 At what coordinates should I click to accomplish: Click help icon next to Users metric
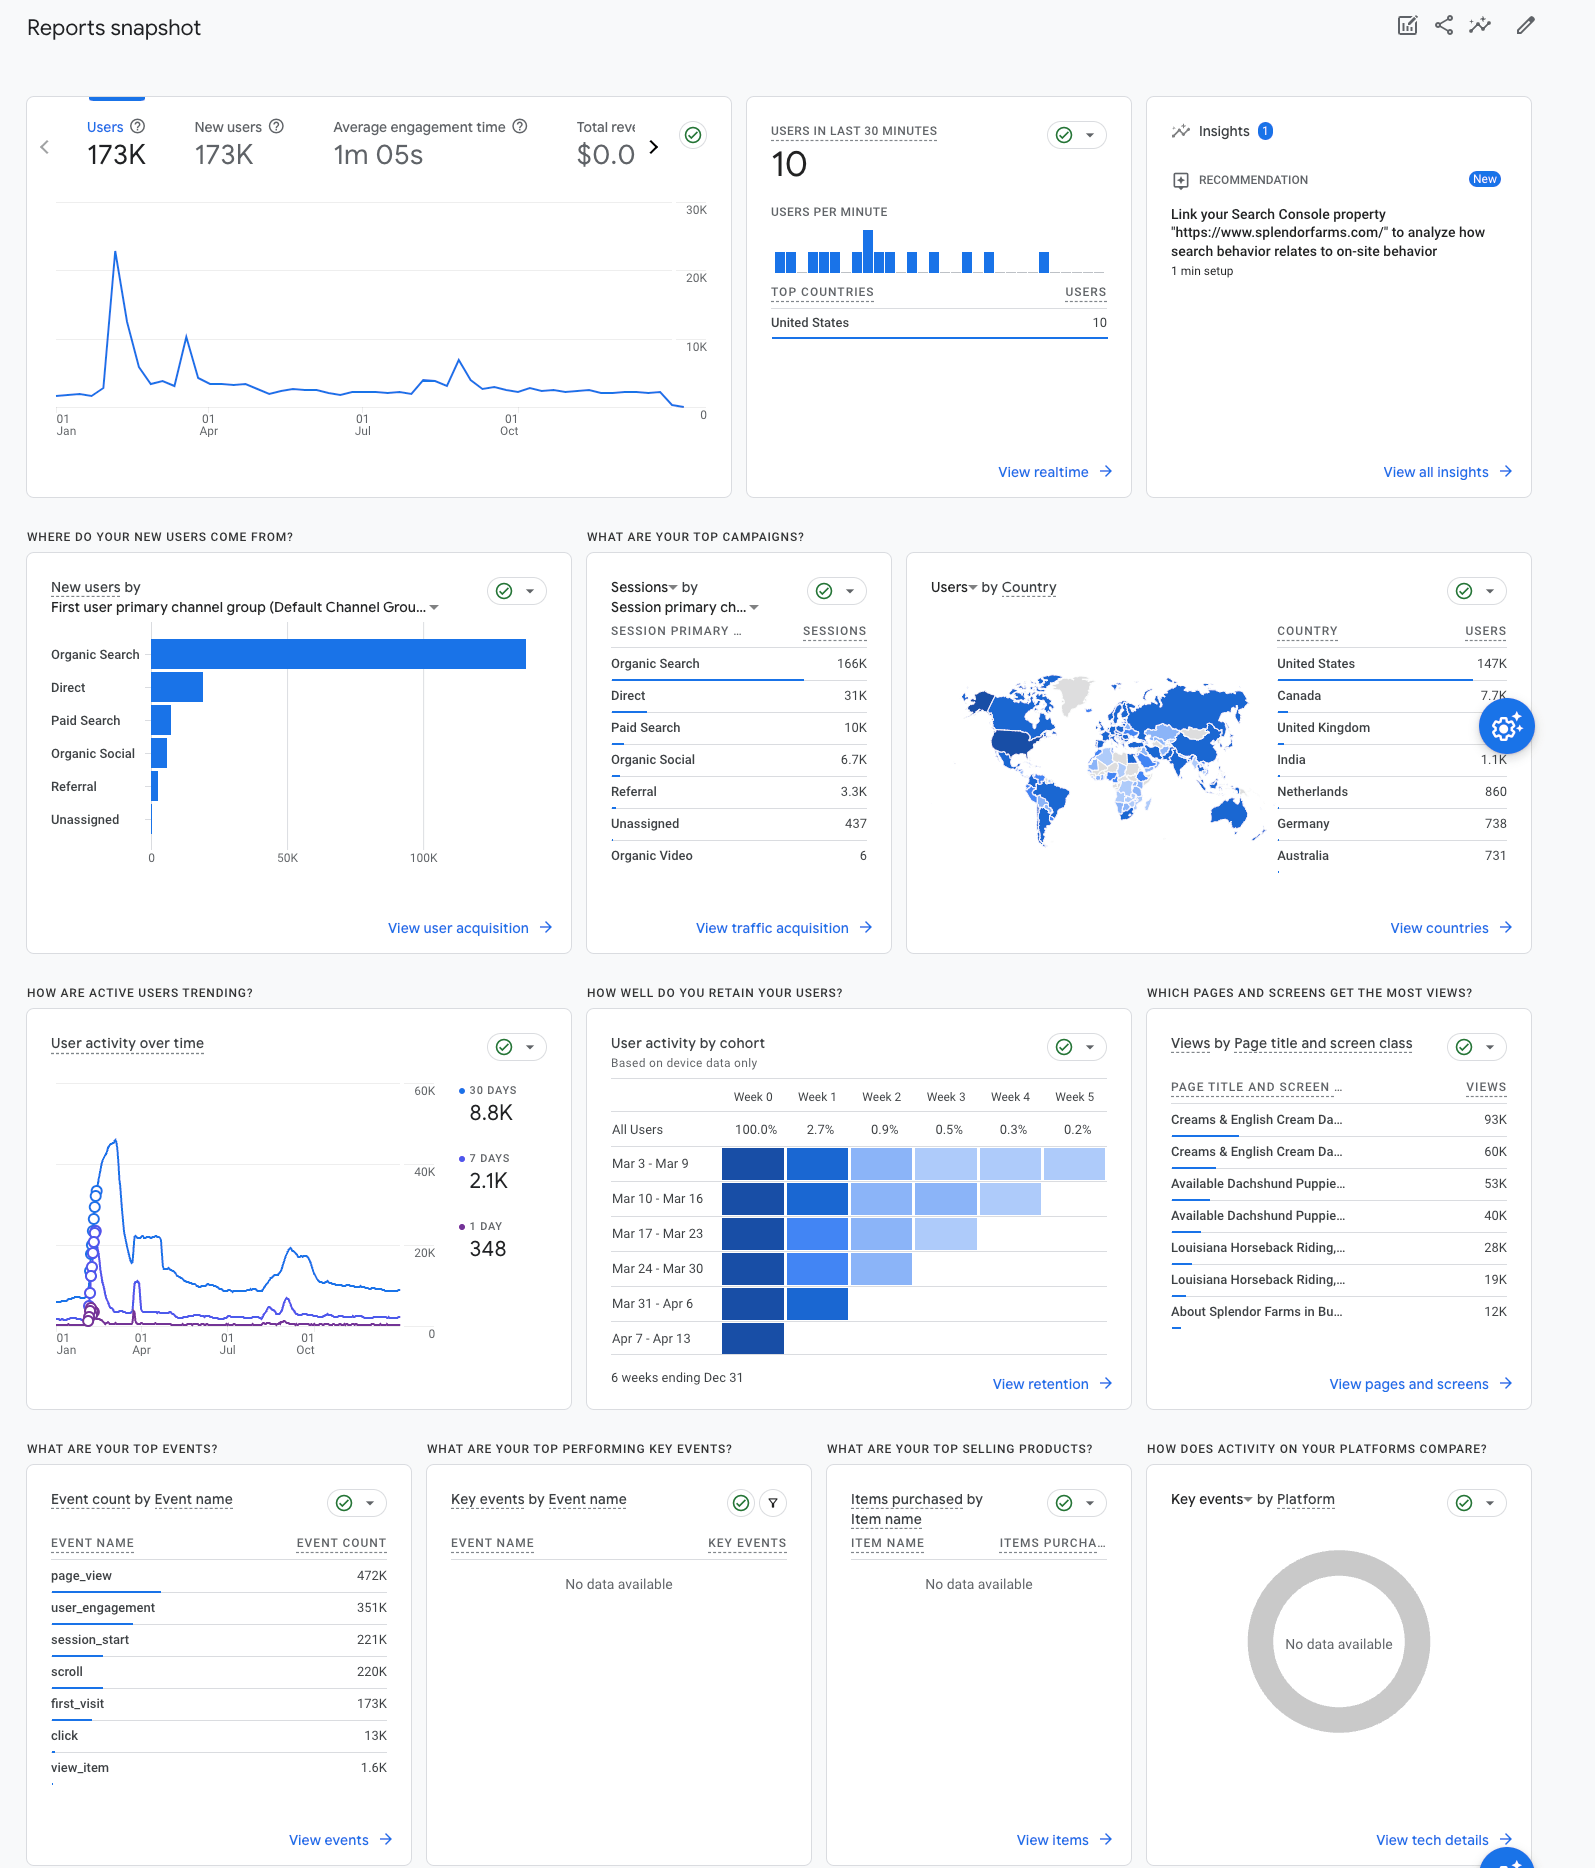(x=138, y=126)
